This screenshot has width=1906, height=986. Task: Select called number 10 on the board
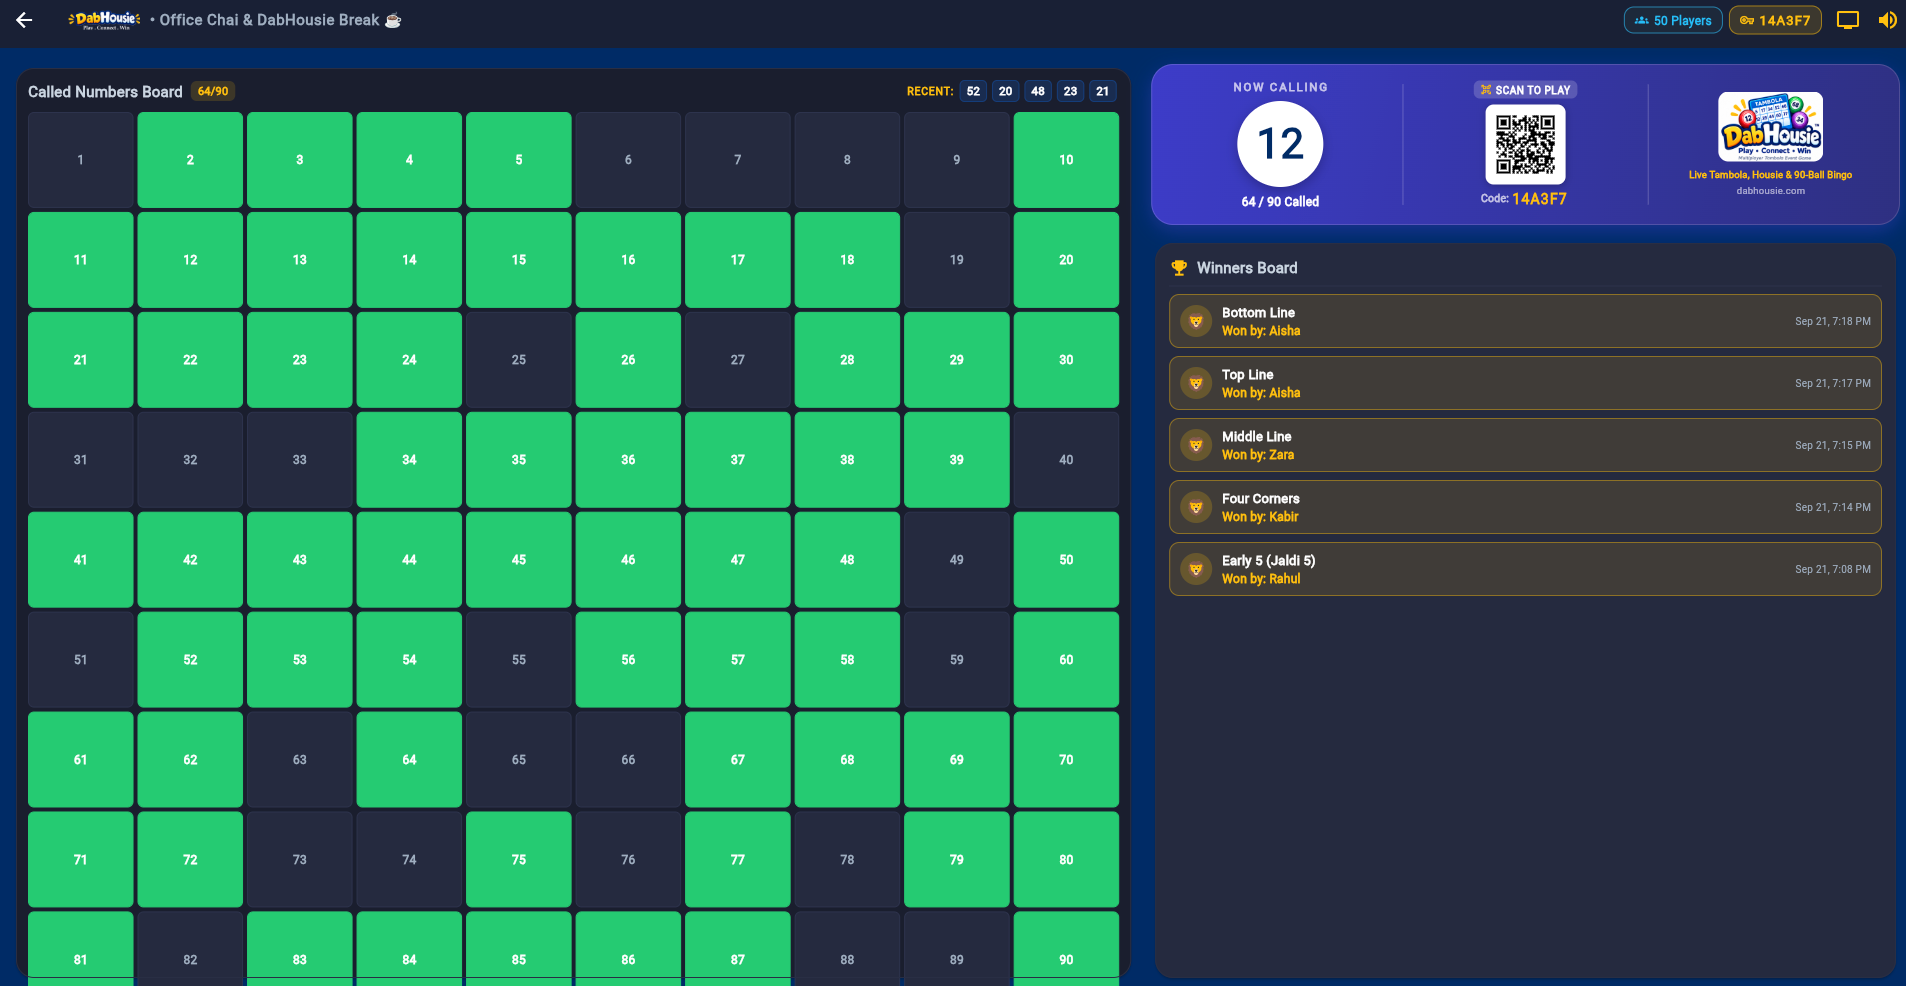(x=1066, y=160)
